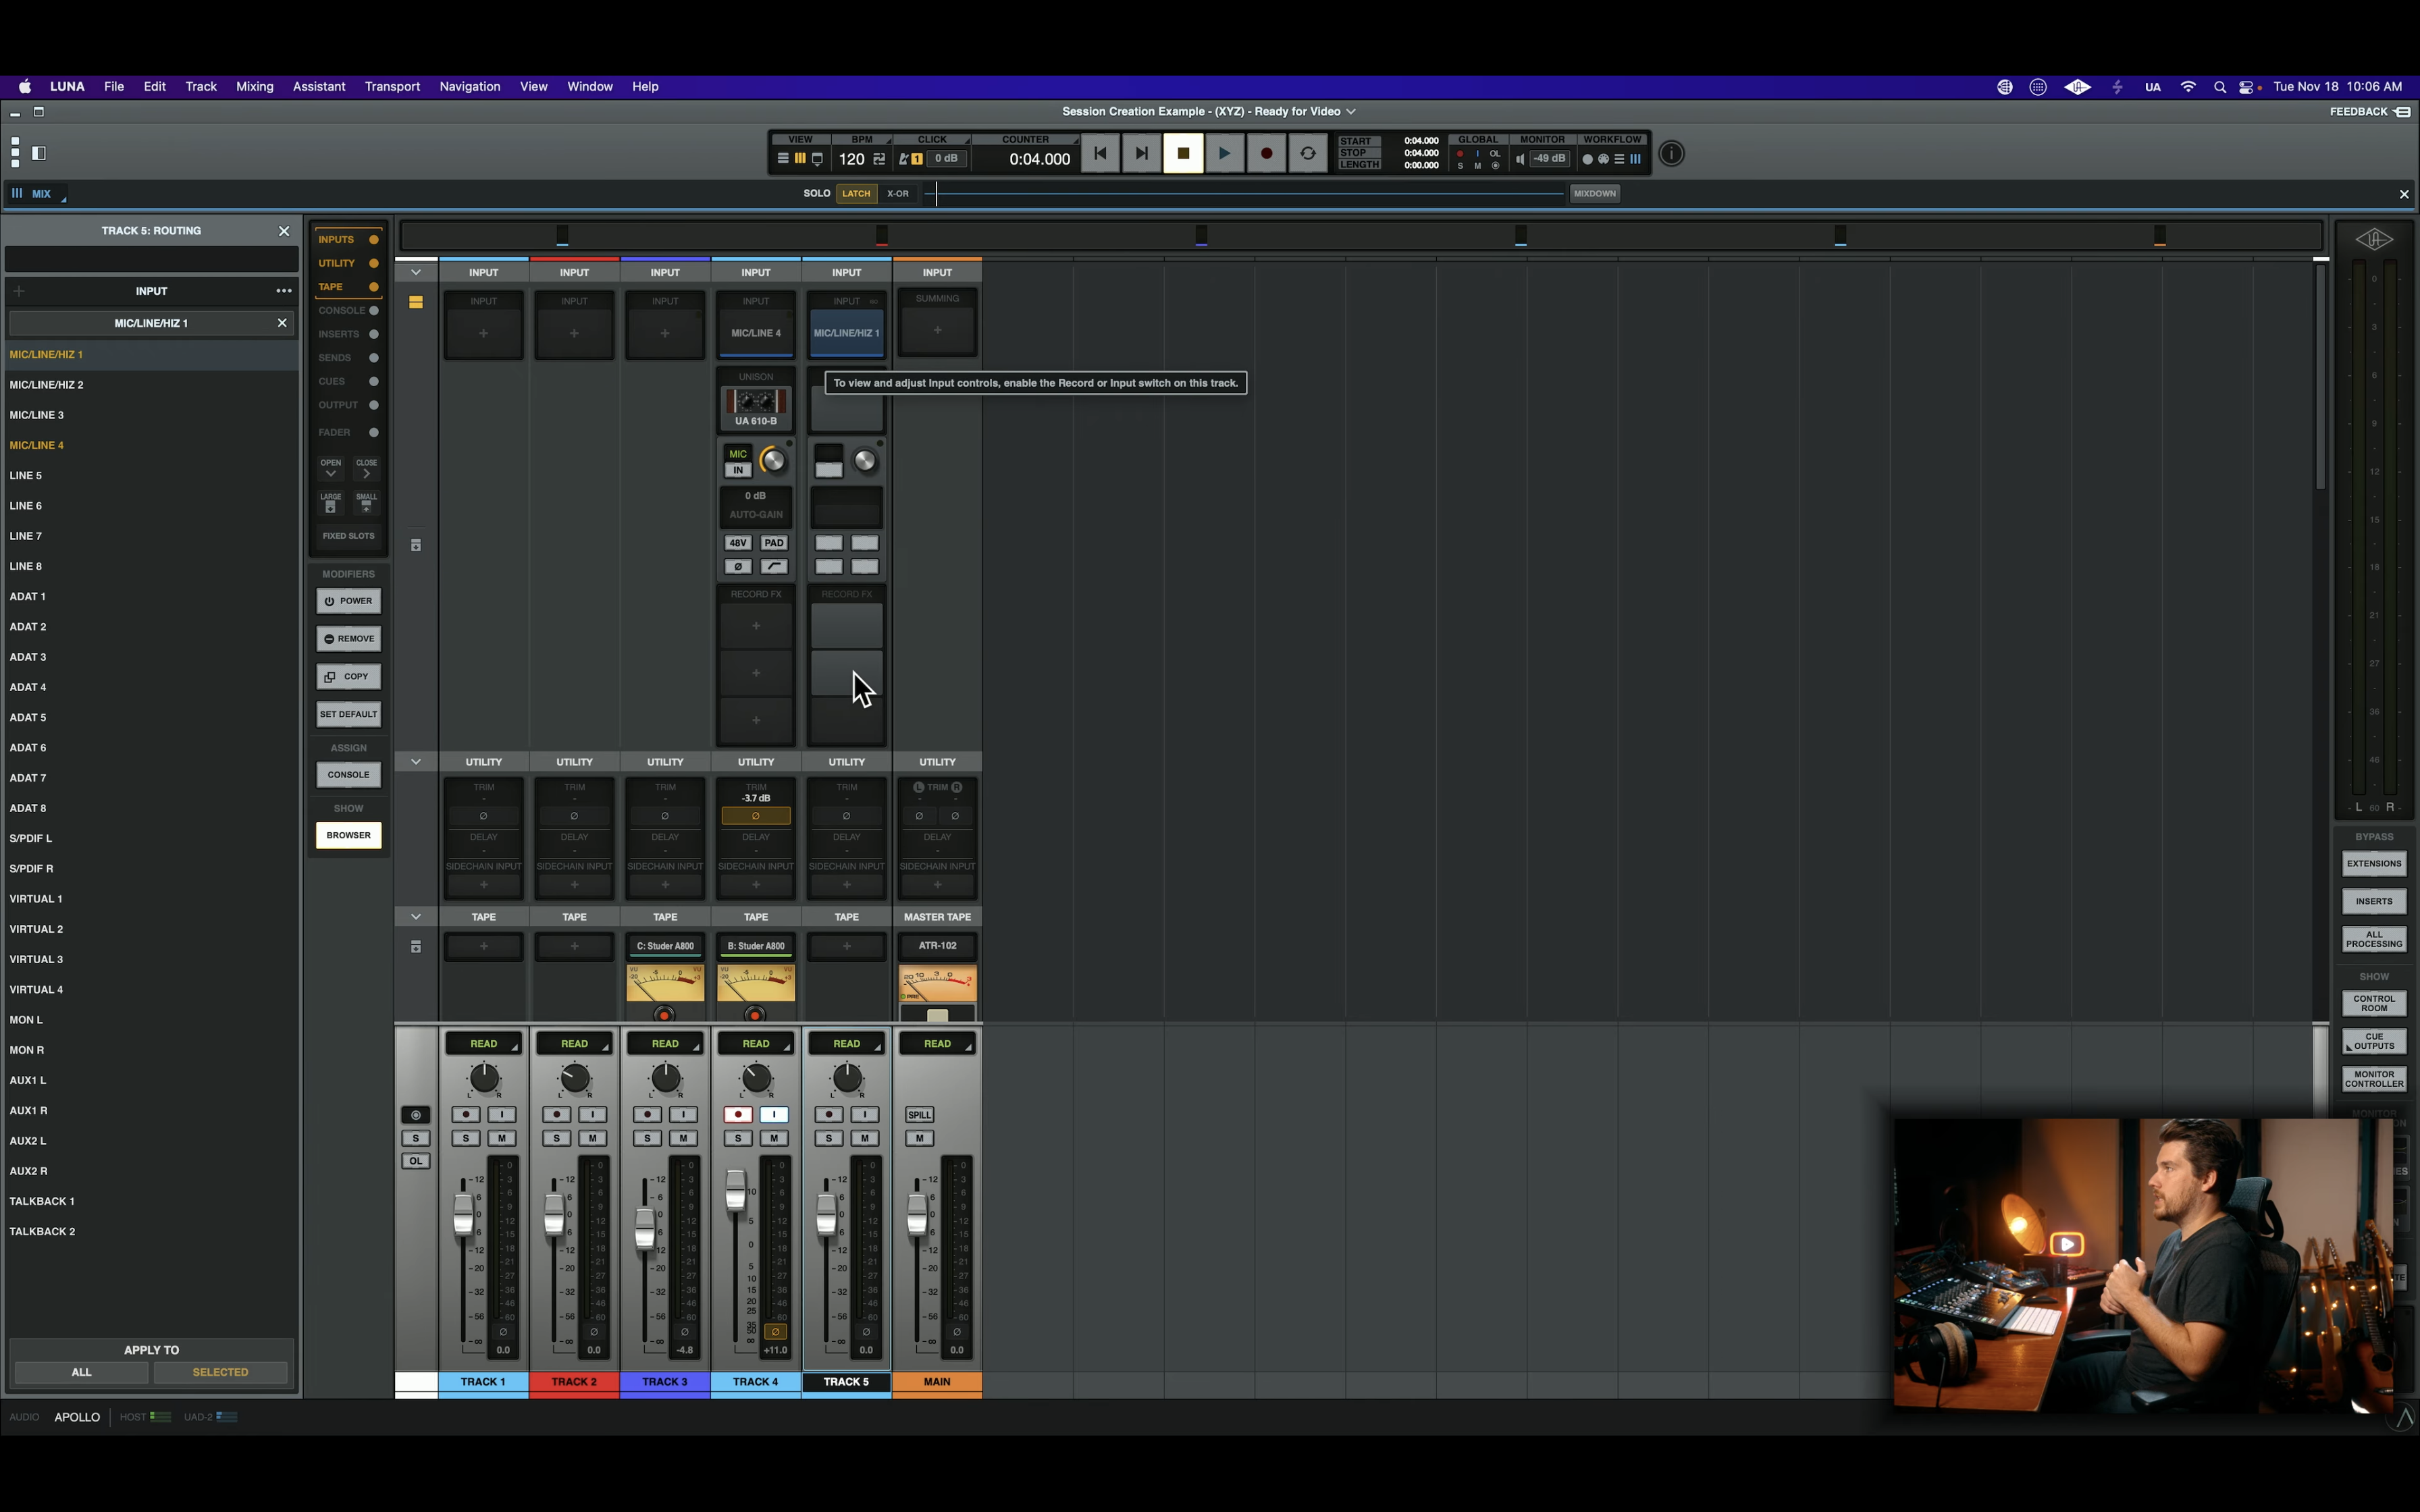The width and height of the screenshot is (2420, 1512).
Task: Click the info circle icon
Action: coord(1671,154)
